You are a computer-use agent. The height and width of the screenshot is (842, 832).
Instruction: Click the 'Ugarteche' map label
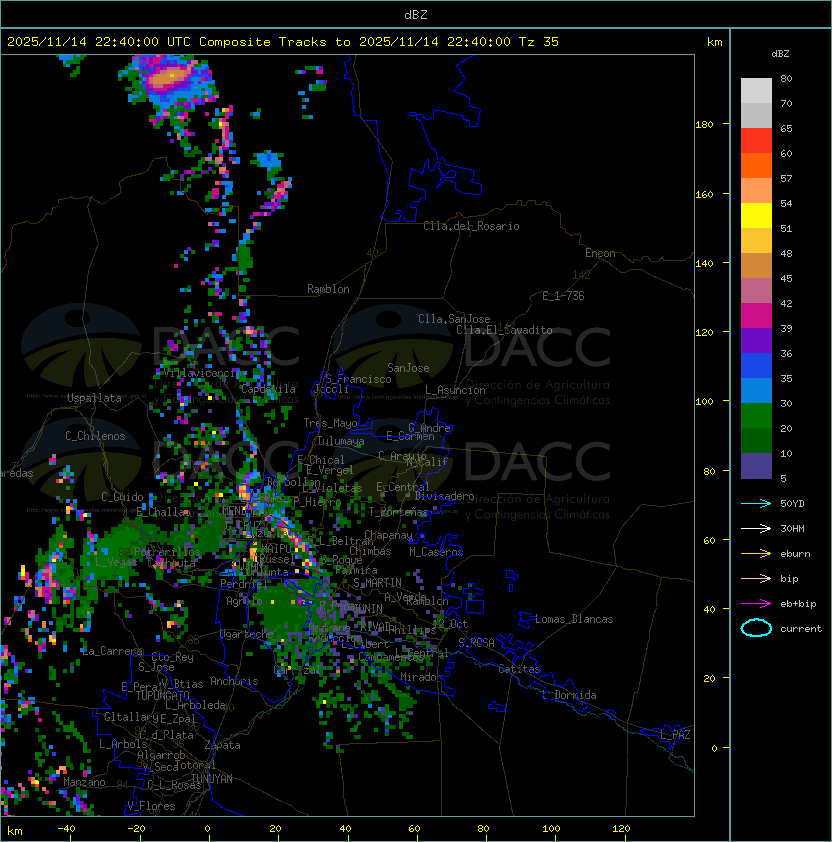[x=247, y=634]
